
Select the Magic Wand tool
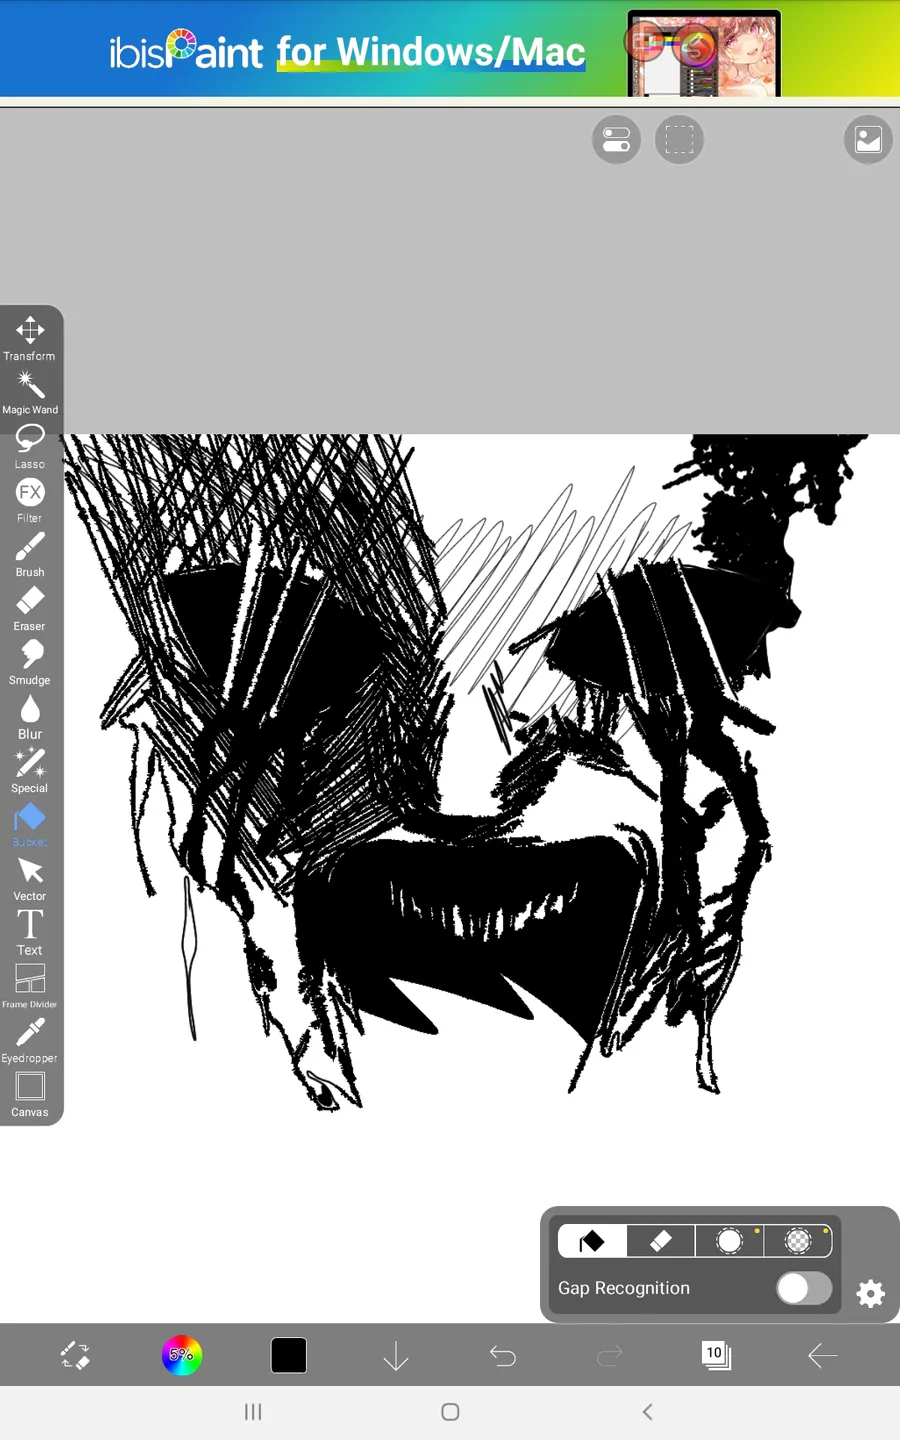30,393
